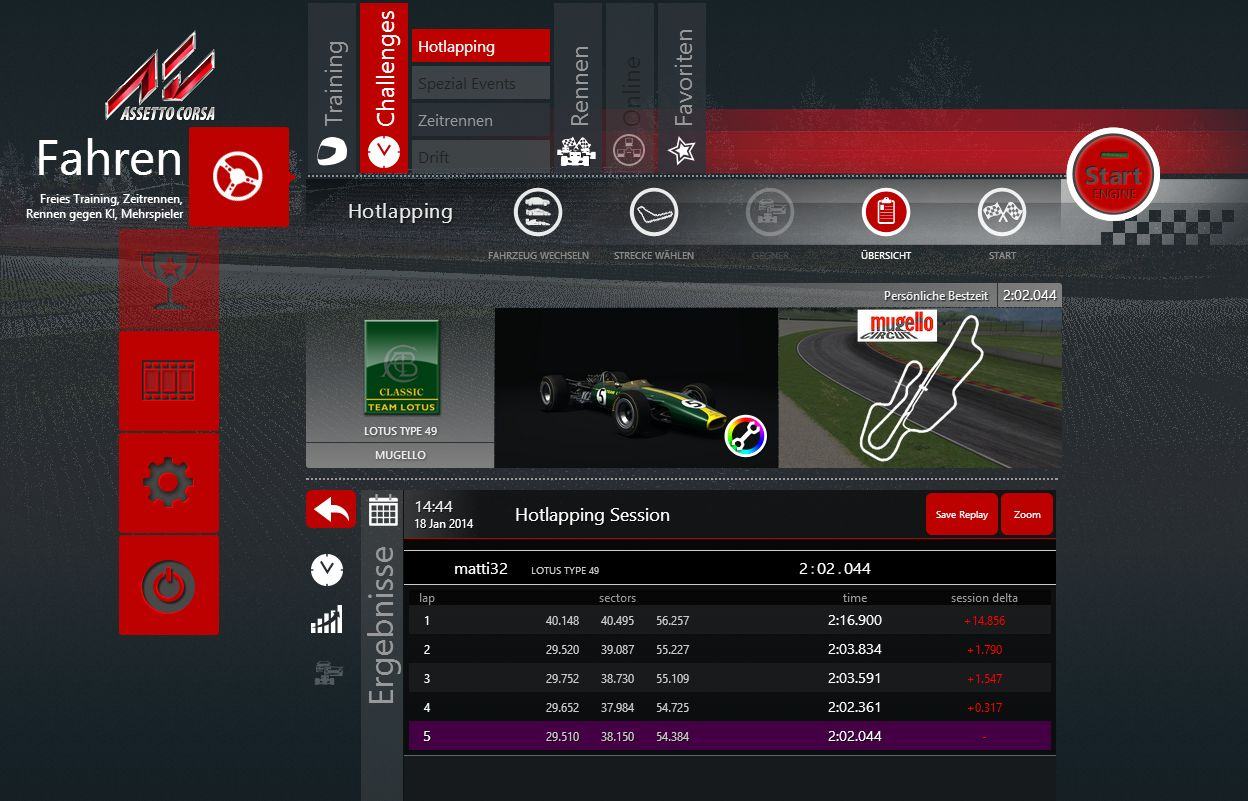Open the Übersicht clipboard icon
This screenshot has width=1248, height=801.
tap(886, 212)
